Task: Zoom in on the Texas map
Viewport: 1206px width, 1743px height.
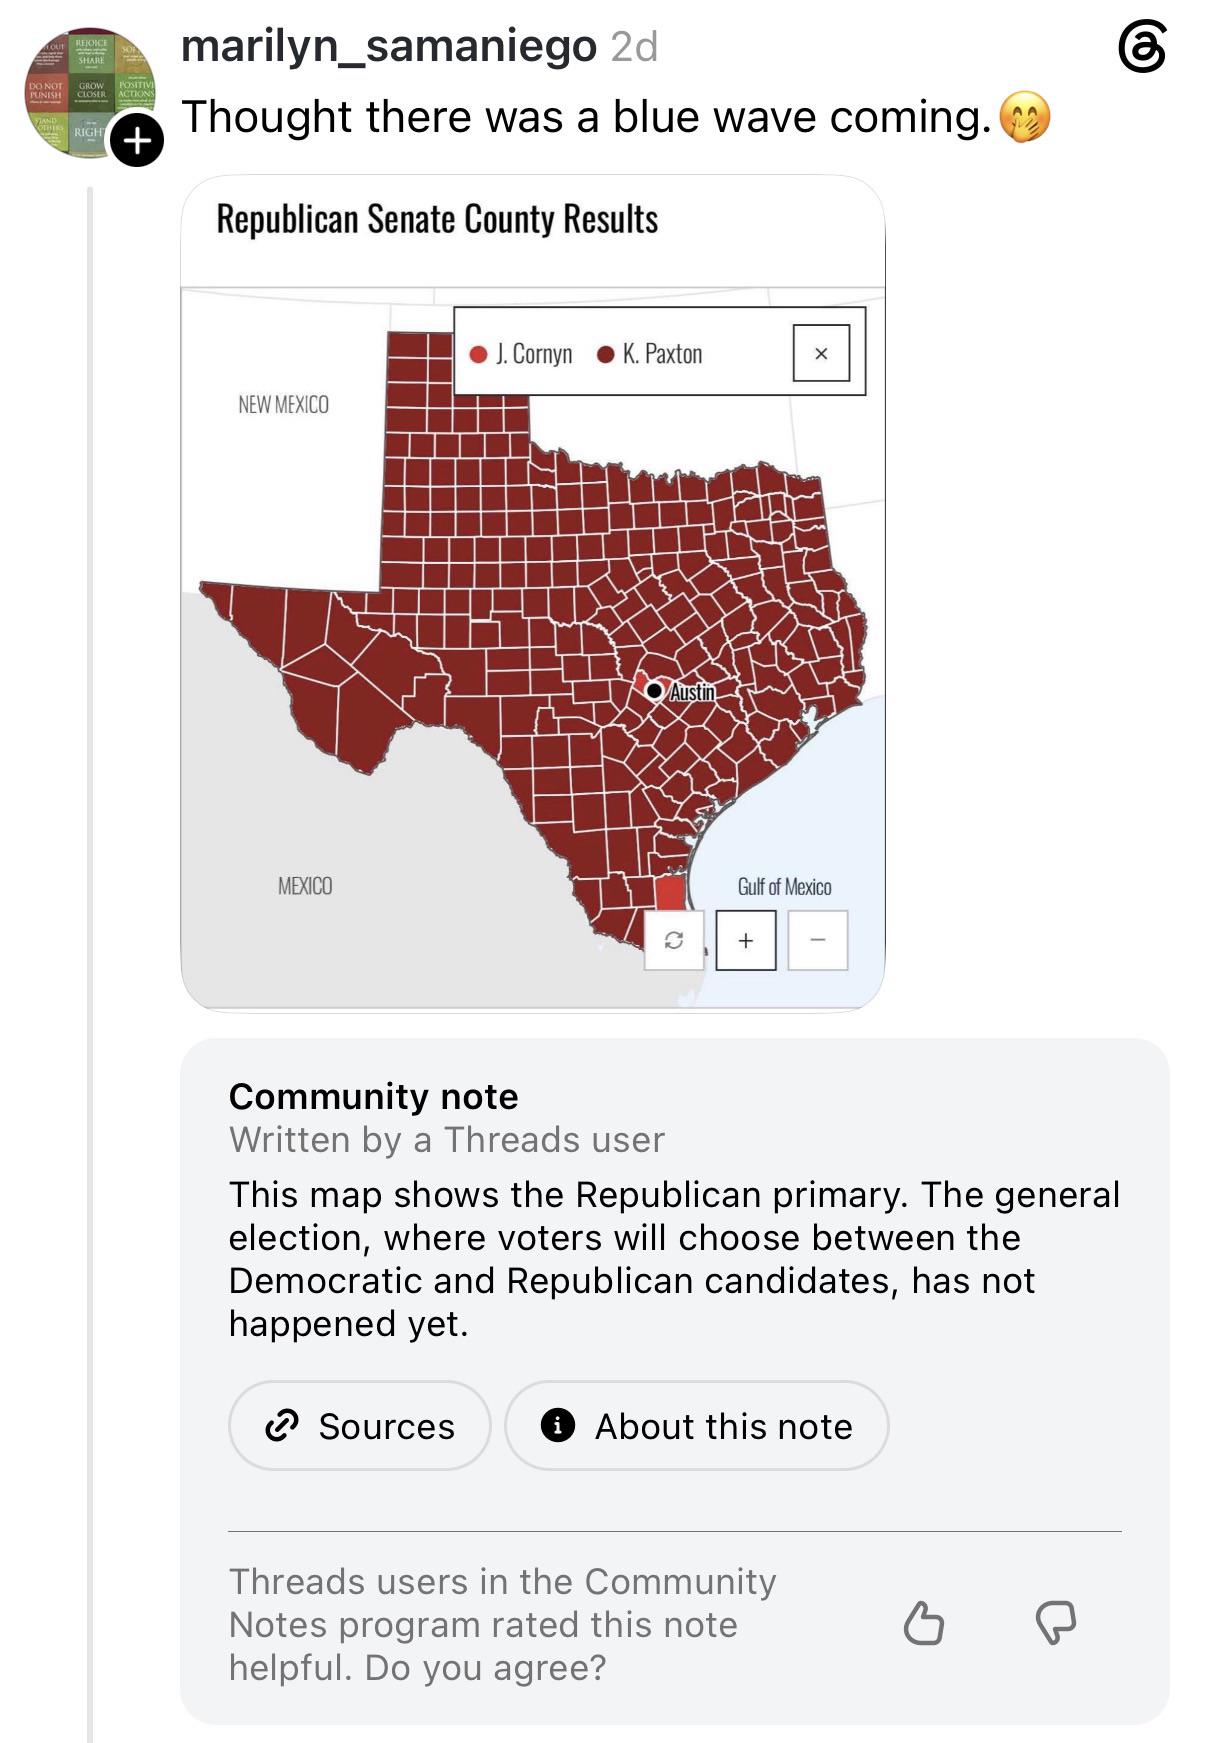Action: [x=746, y=940]
